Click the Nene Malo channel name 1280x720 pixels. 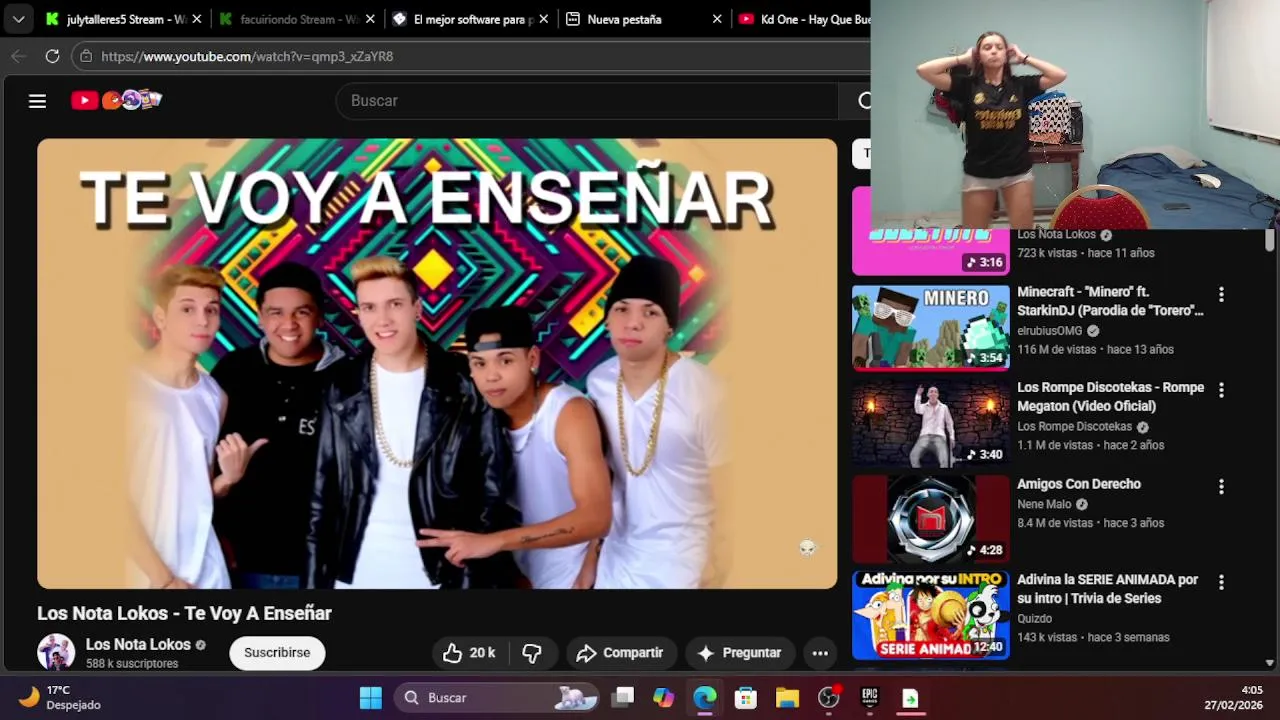tap(1044, 505)
